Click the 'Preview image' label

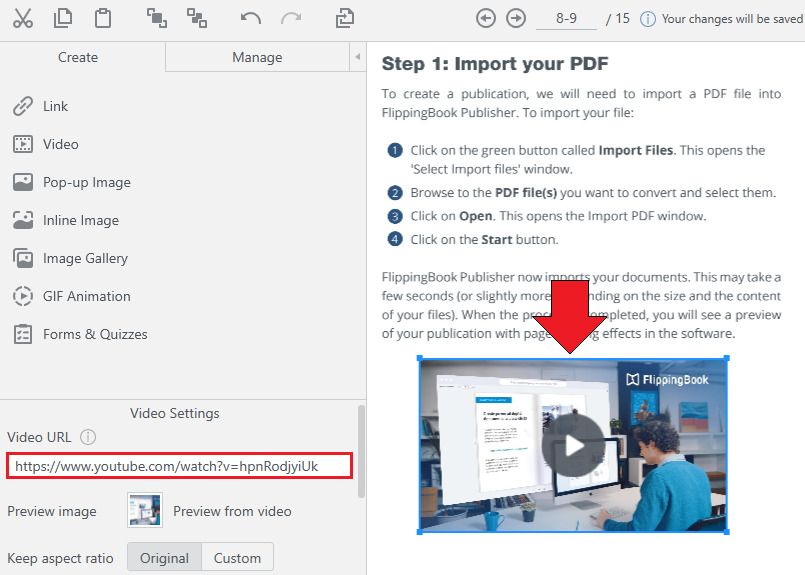point(52,511)
